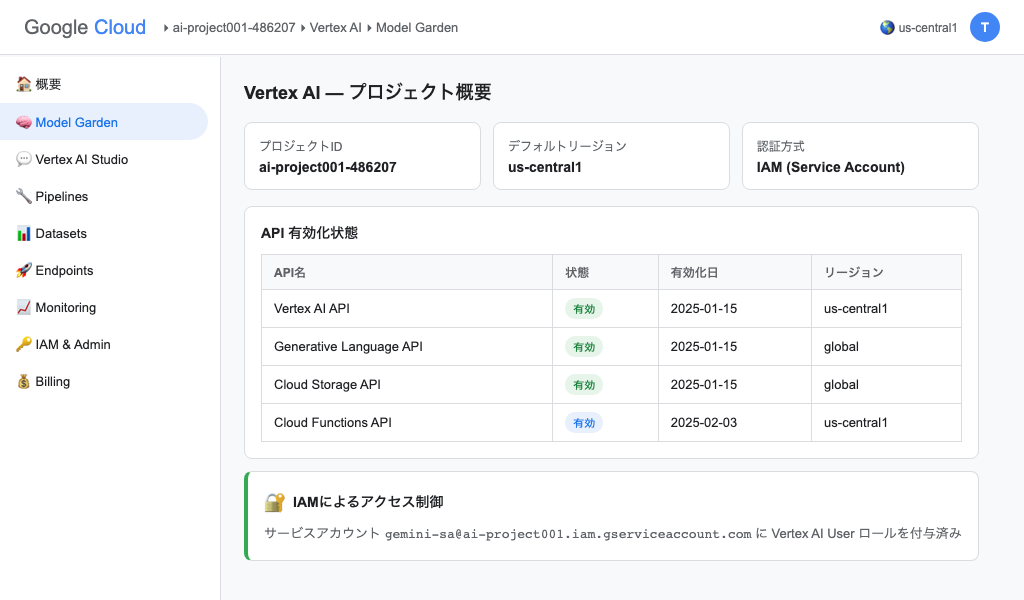Screen dimensions: 1024x600
Task: Select the 概要 home icon in sidebar
Action: [24, 84]
